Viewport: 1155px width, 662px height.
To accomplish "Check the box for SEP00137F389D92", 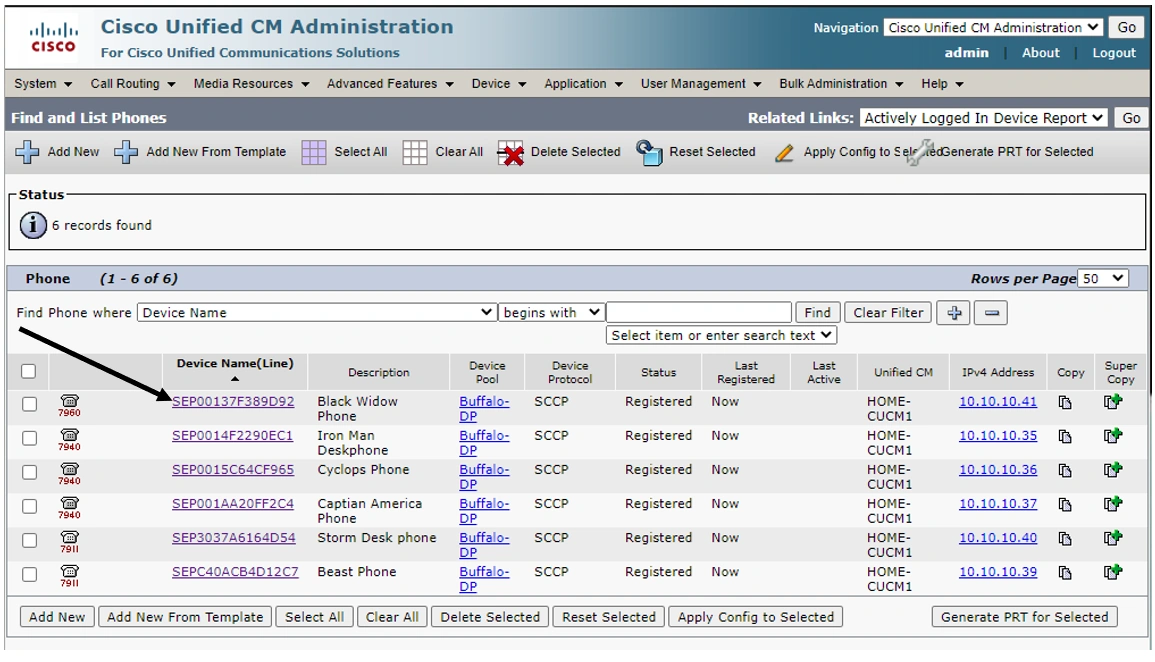I will 29,404.
